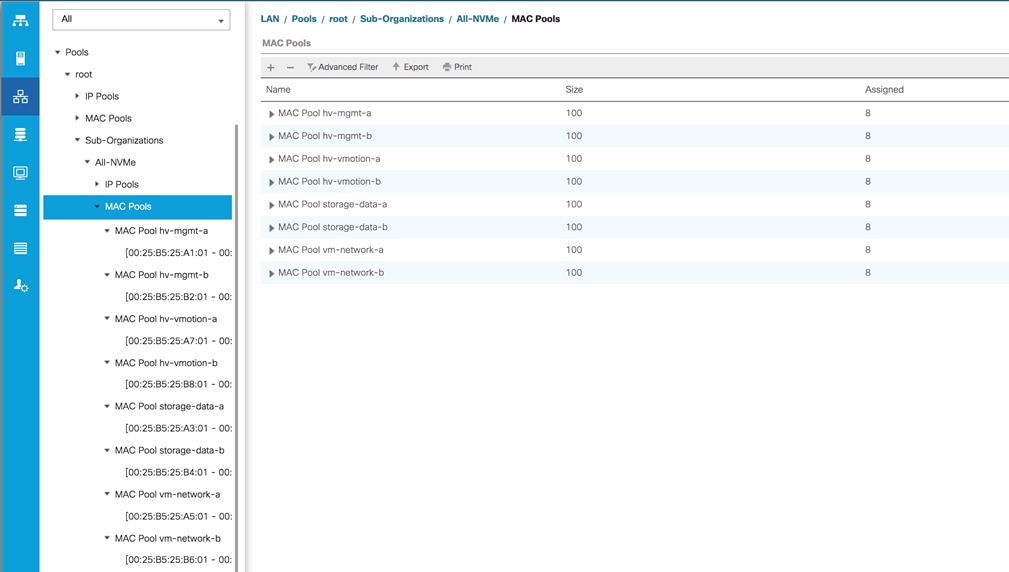Screen dimensions: 1009x572
Task: Expand MAC Pool hv-vmotion-a table row
Action: [x=272, y=160]
